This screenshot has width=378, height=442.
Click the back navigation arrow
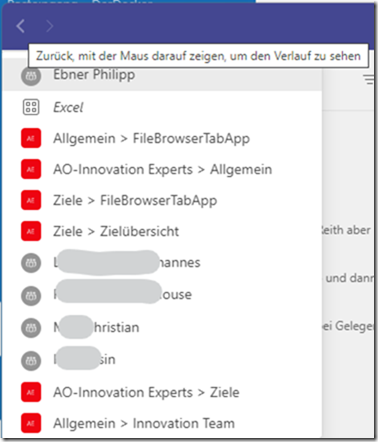(x=21, y=26)
